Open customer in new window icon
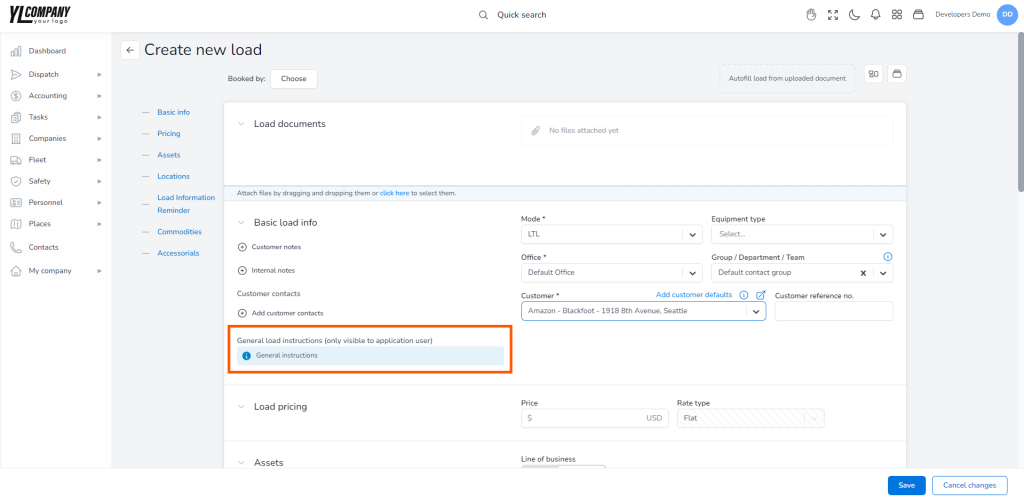Viewport: 1024px width, 501px height. (x=760, y=295)
